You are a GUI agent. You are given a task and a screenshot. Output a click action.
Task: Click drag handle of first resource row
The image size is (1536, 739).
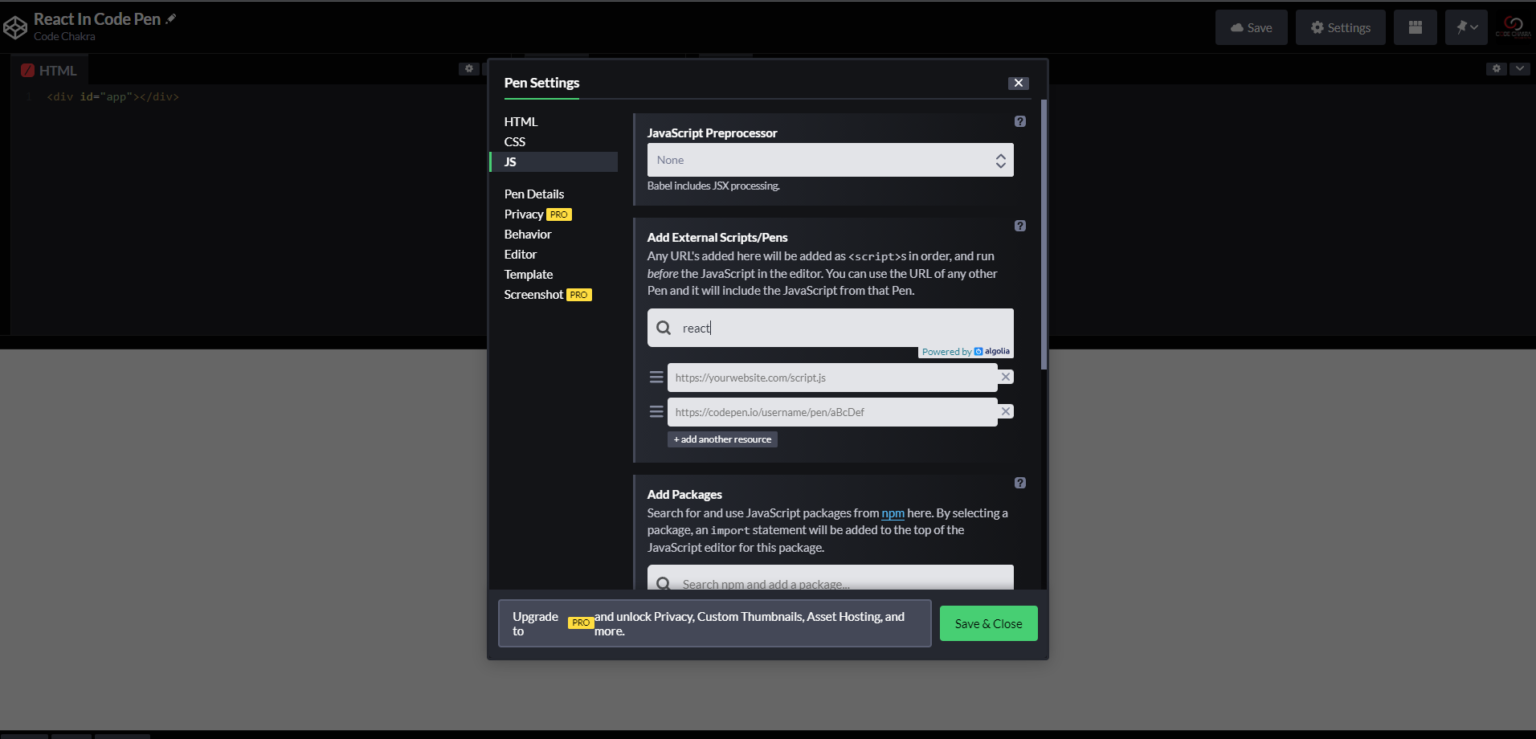[x=657, y=377]
